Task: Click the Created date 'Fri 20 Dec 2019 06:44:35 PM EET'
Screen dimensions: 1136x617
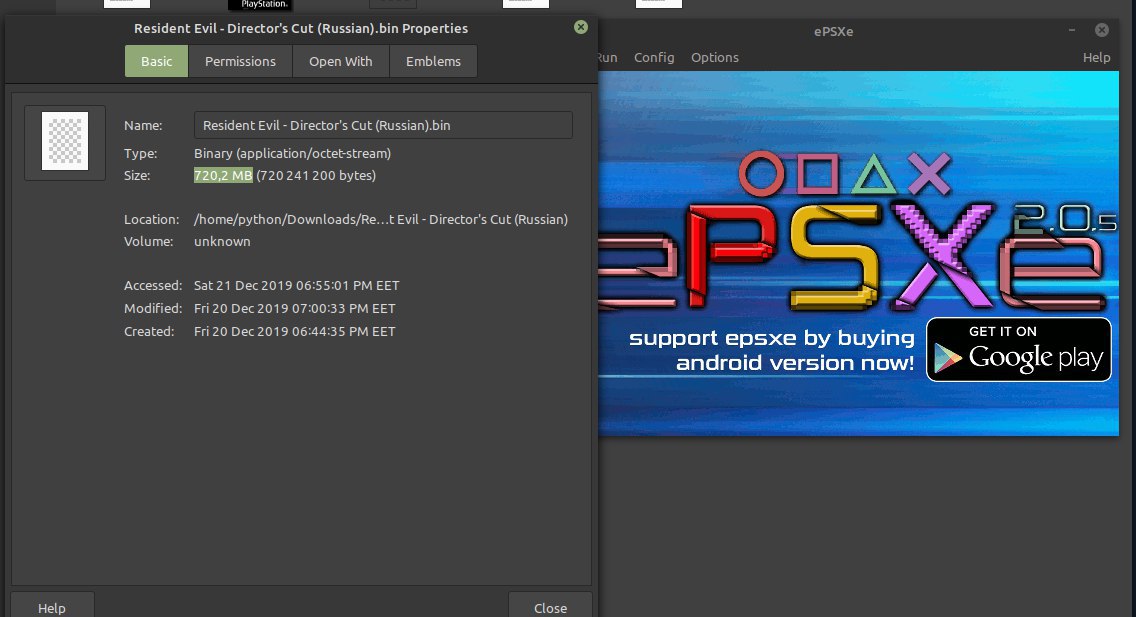Action: (295, 332)
